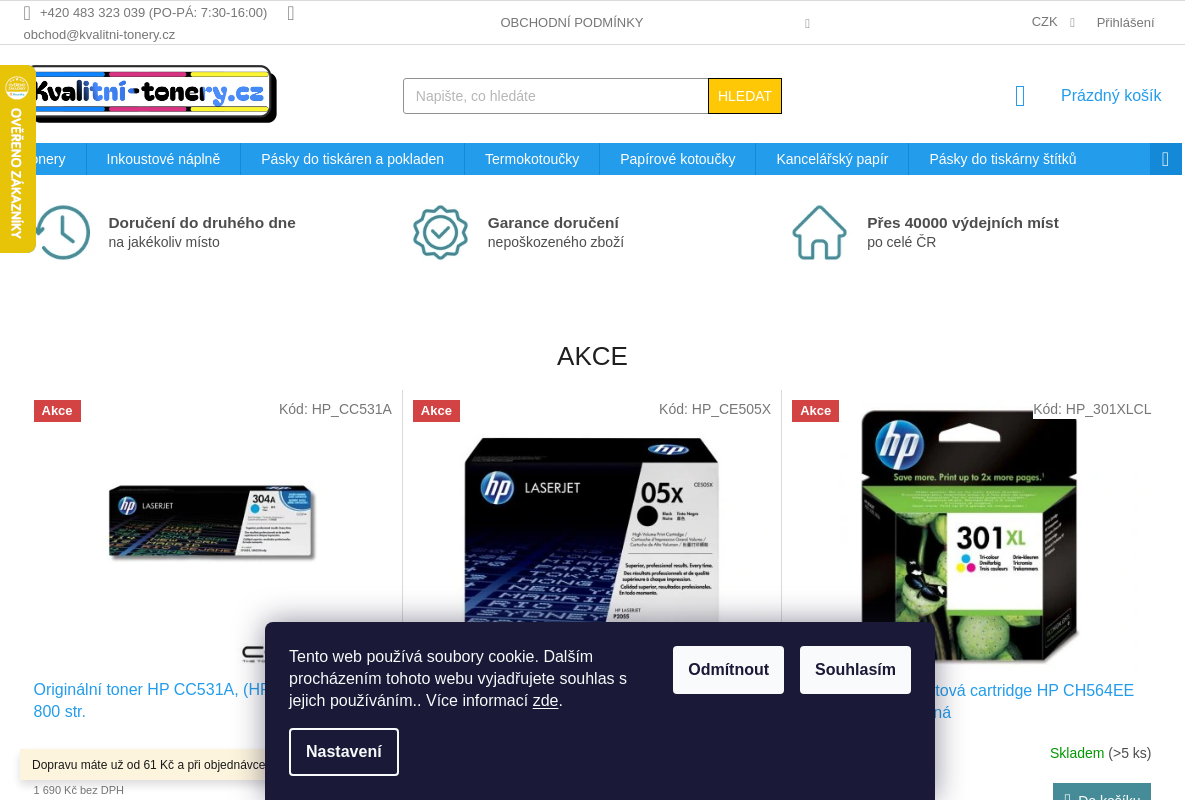Click the search input field

pyautogui.click(x=555, y=96)
